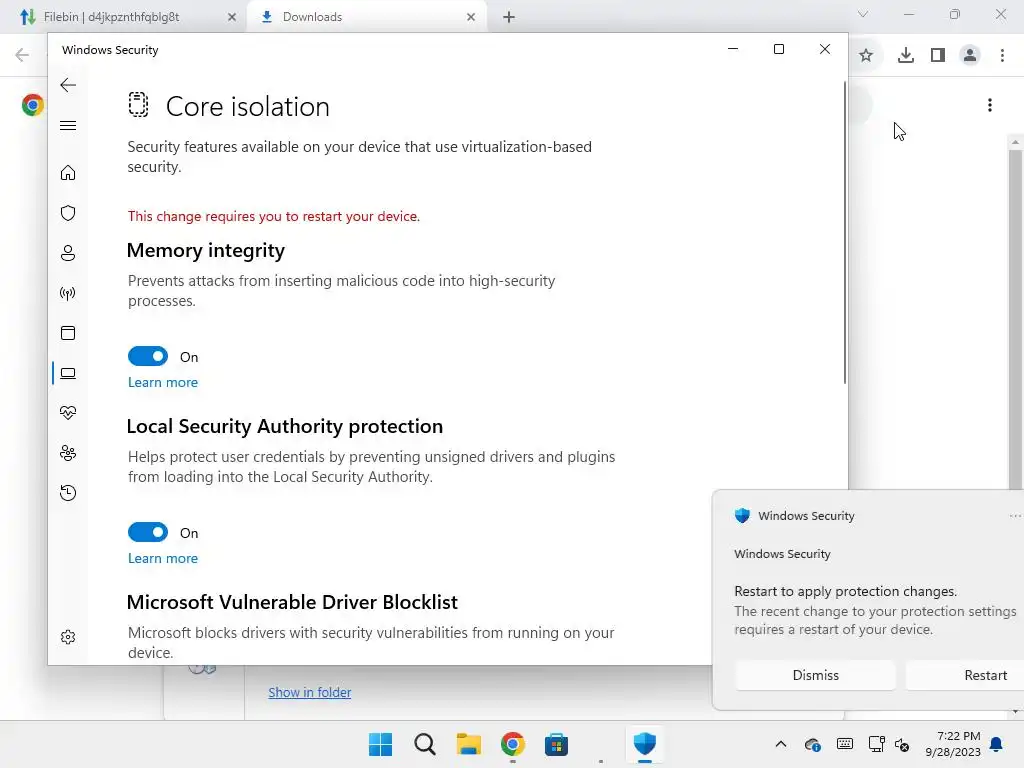Toggle Chrome side panel
The width and height of the screenshot is (1024, 768).
pyautogui.click(x=938, y=56)
